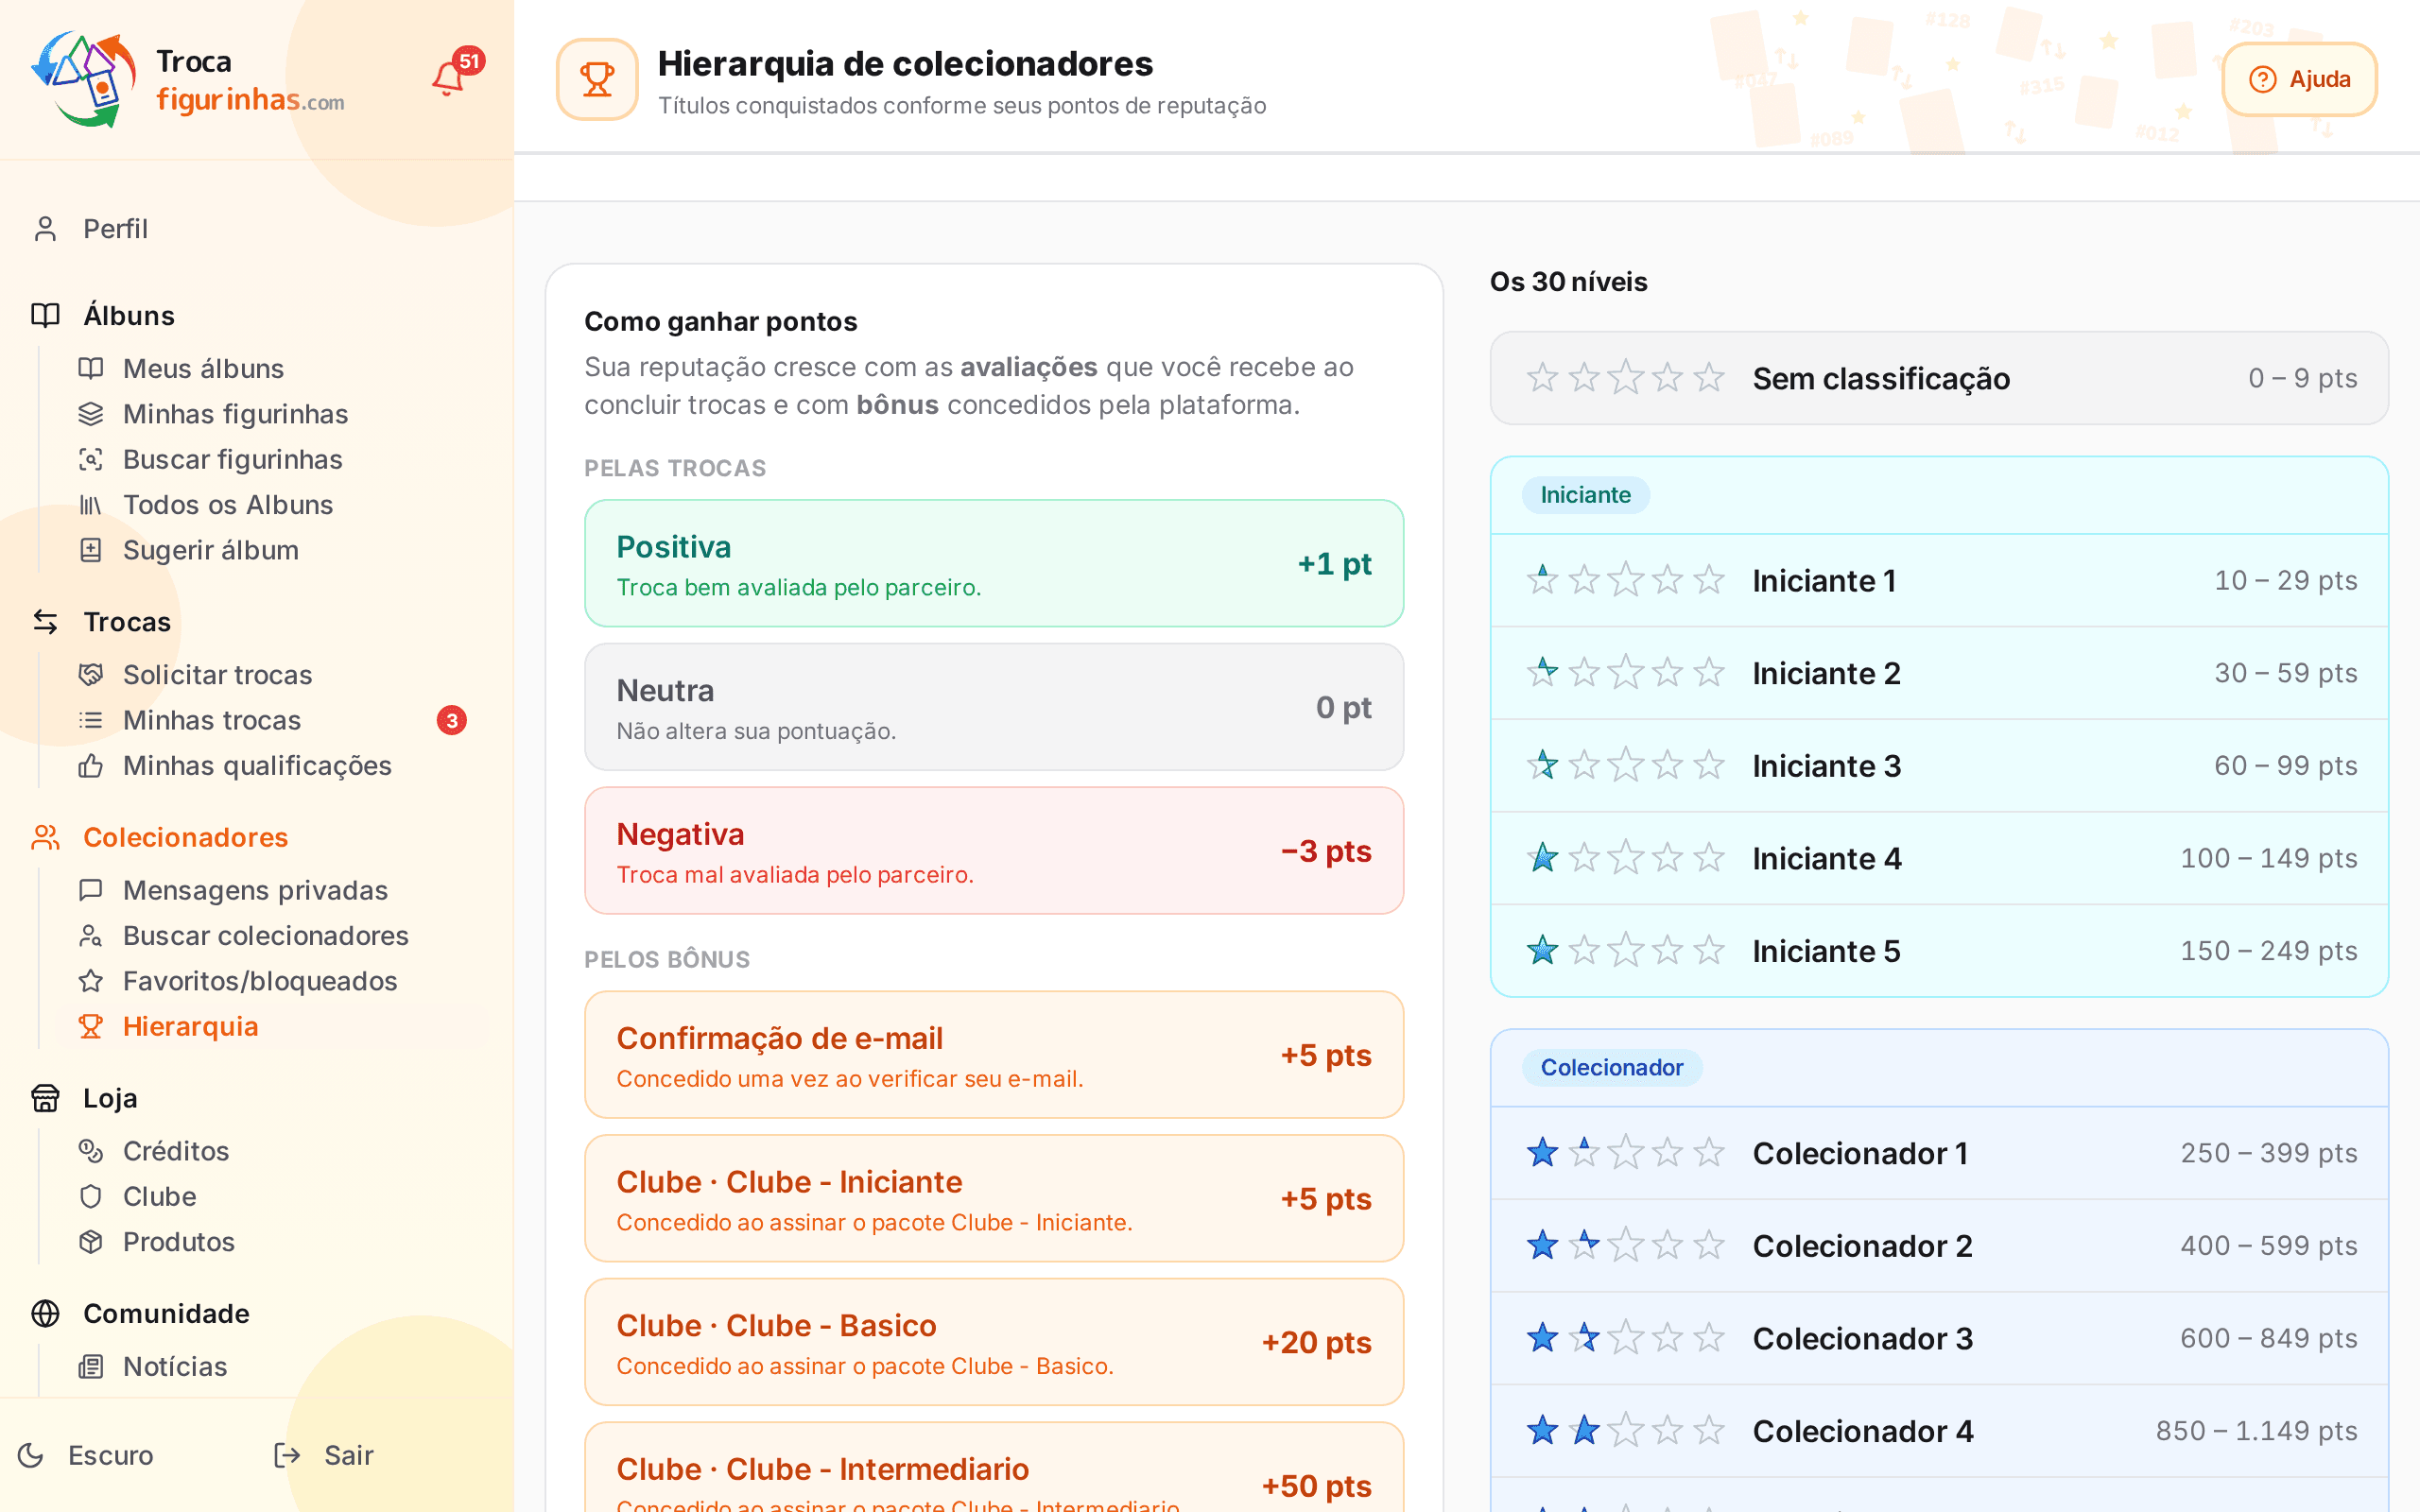Click the Loja store icon
Image resolution: width=2420 pixels, height=1512 pixels.
pyautogui.click(x=45, y=1098)
